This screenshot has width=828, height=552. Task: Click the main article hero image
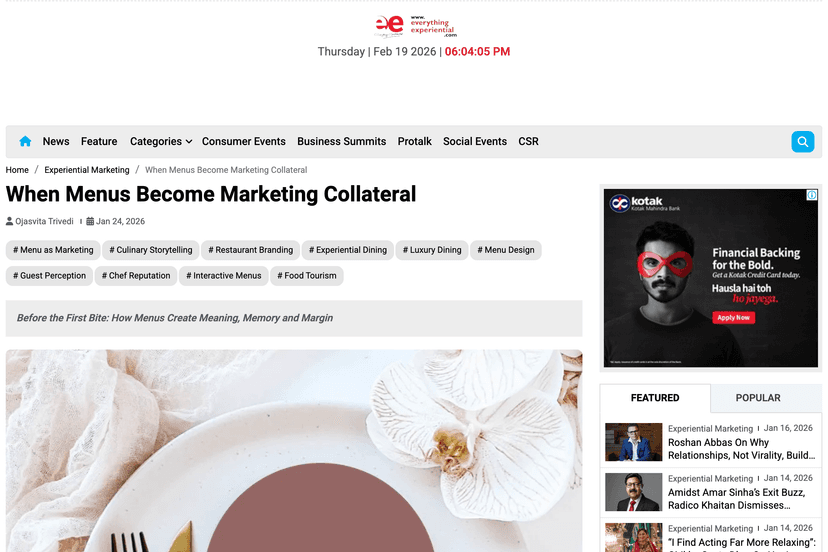click(294, 451)
